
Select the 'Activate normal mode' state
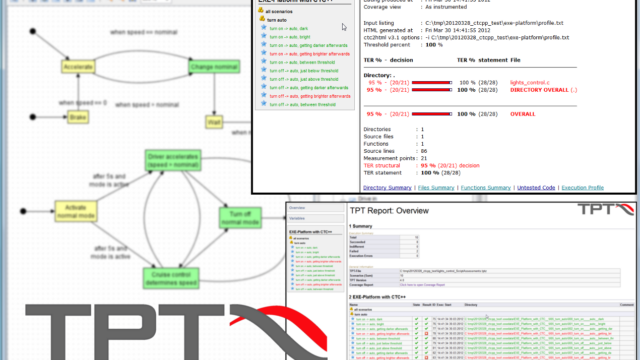[x=76, y=211]
